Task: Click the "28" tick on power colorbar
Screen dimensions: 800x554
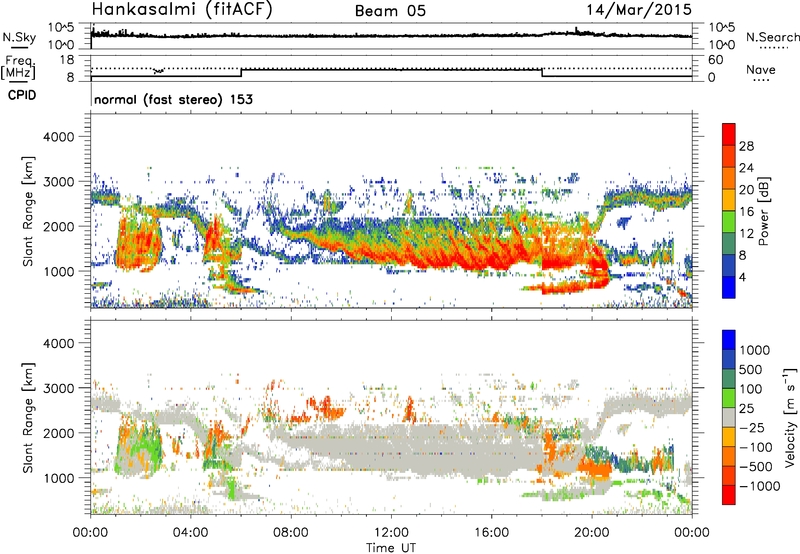Action: coord(746,146)
